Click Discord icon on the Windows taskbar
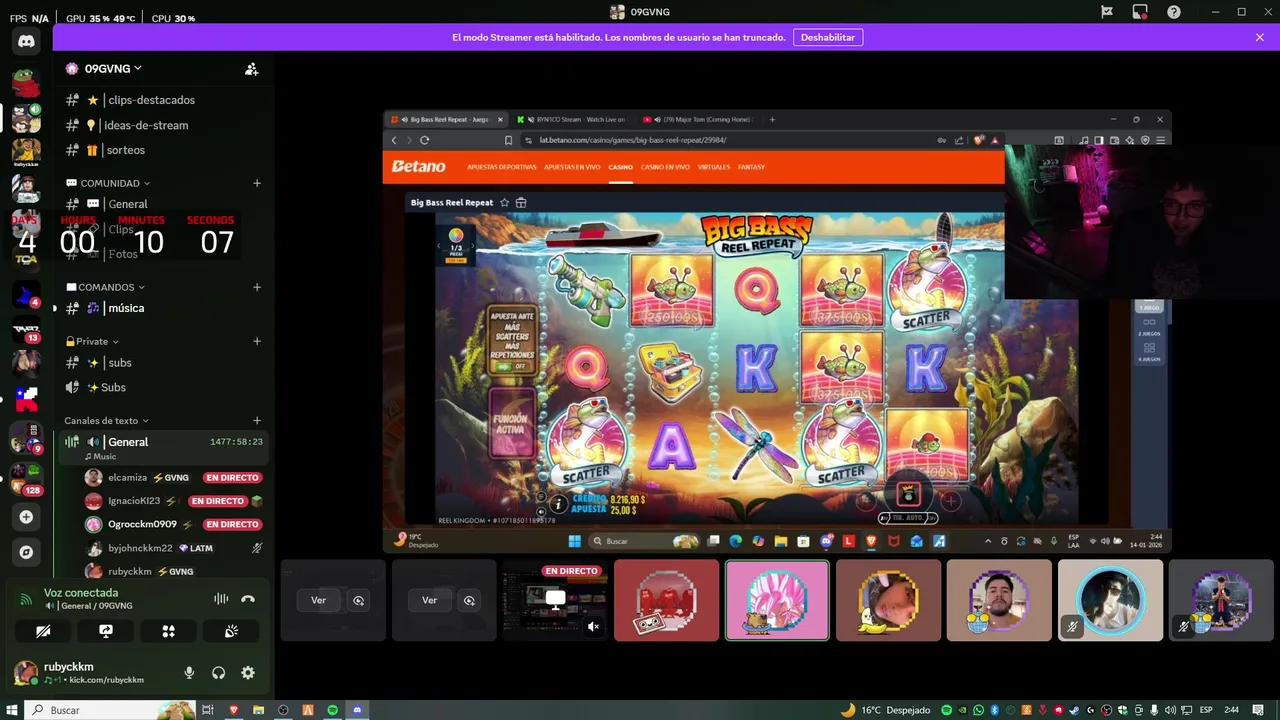This screenshot has width=1280, height=720. [357, 710]
